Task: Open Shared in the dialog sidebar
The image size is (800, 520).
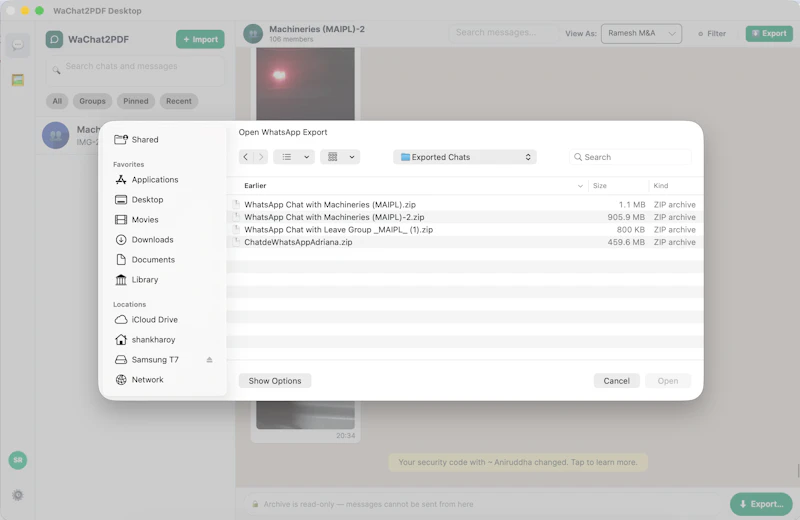Action: 136,139
